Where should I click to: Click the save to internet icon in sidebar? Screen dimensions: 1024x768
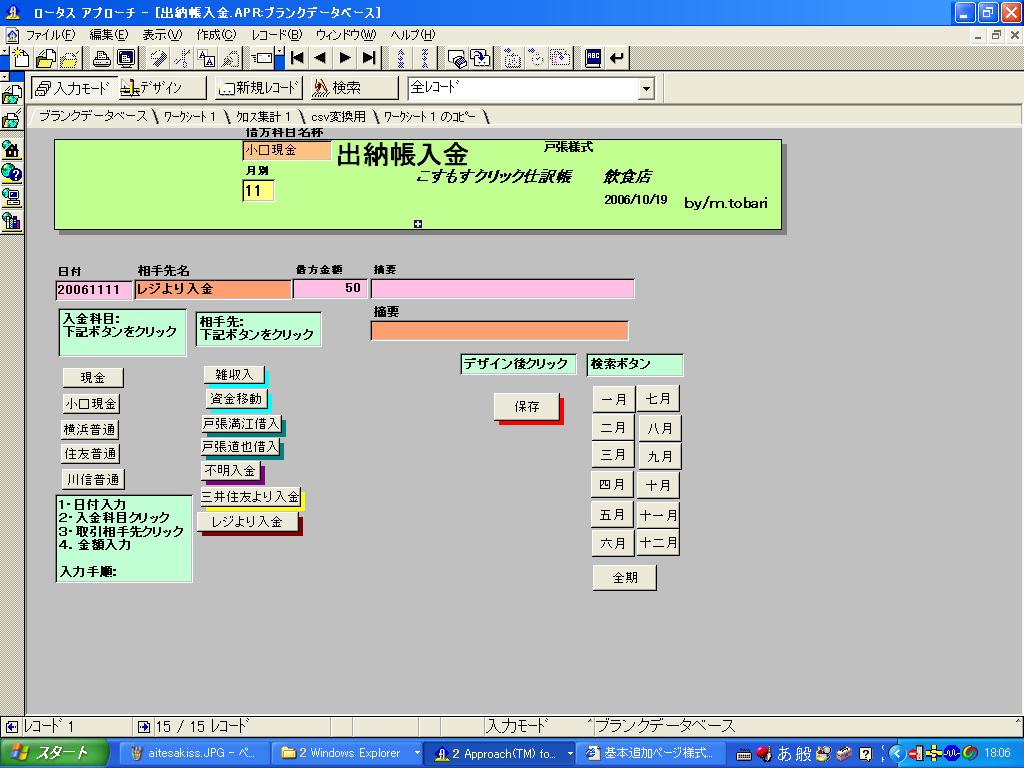click(x=11, y=119)
